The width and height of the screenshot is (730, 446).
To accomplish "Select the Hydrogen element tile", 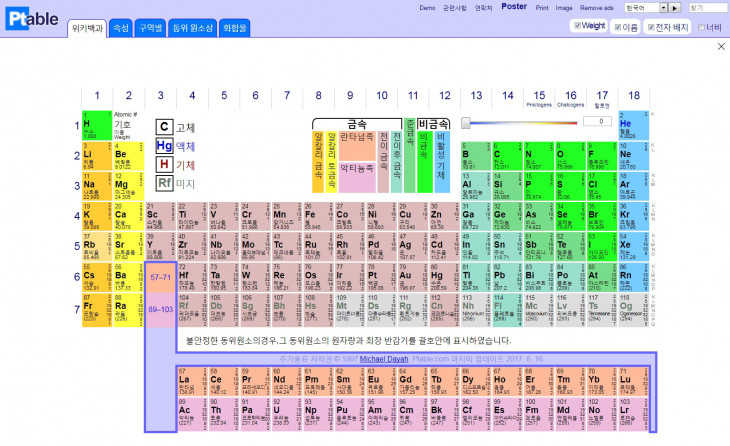I will (x=96, y=126).
